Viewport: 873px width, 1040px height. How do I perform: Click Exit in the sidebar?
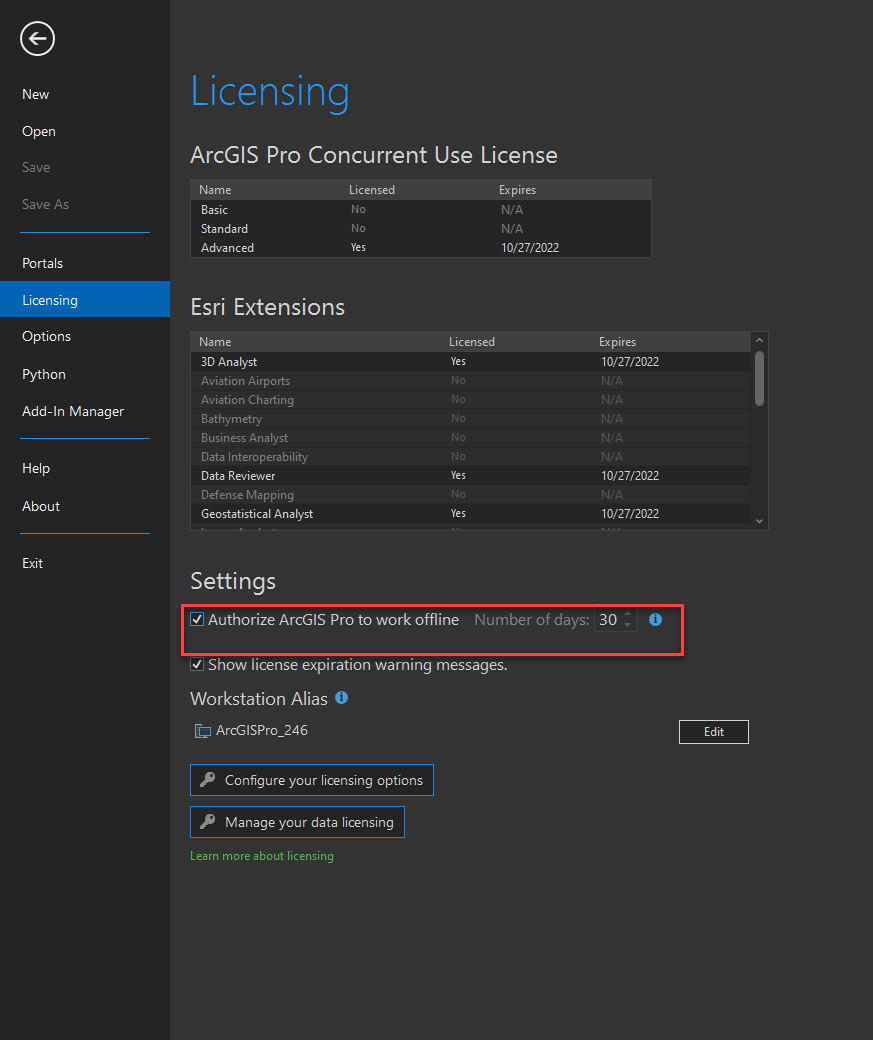click(x=33, y=563)
